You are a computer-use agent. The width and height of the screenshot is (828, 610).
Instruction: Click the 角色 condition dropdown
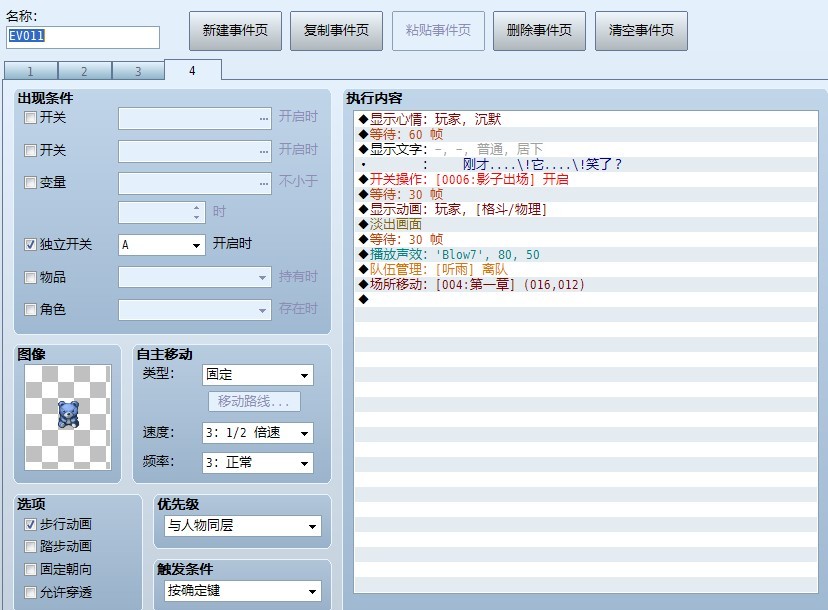[195, 310]
